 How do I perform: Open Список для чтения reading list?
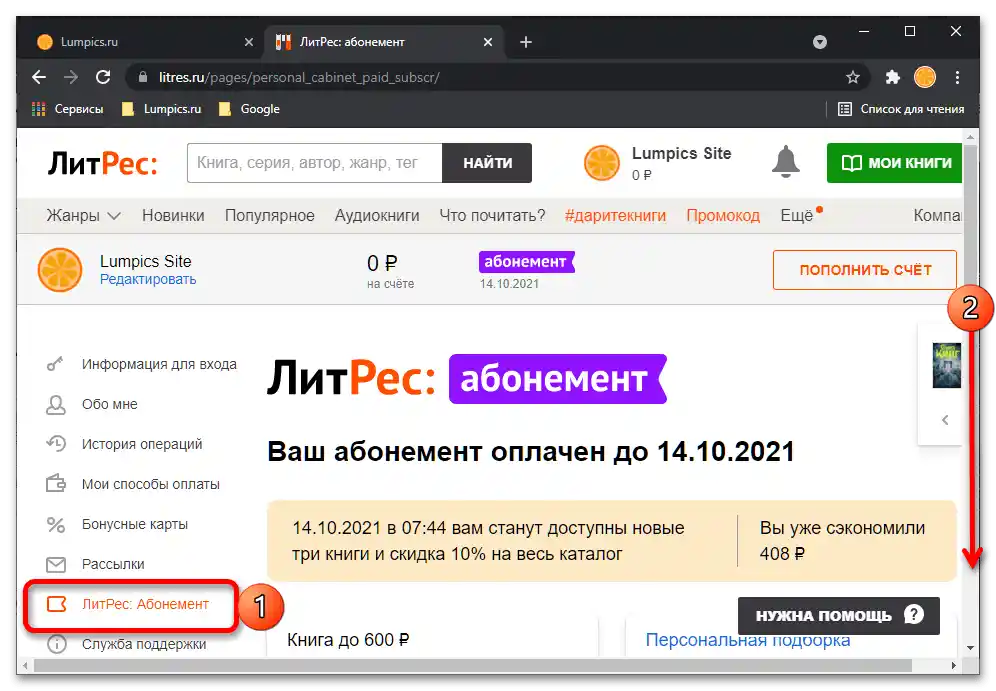click(x=901, y=109)
